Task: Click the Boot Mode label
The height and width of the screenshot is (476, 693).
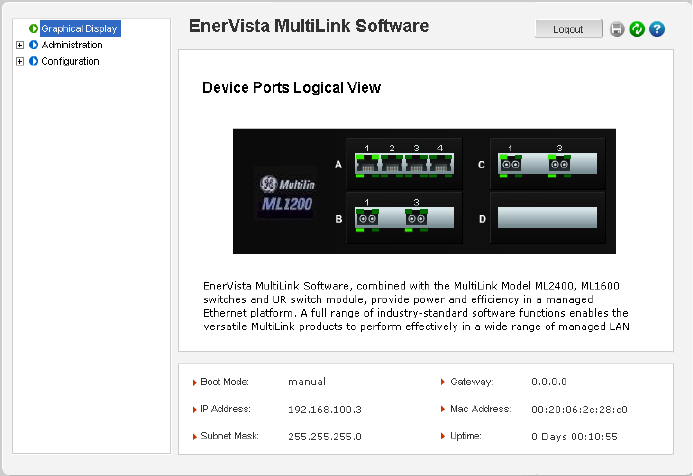Action: [x=225, y=381]
